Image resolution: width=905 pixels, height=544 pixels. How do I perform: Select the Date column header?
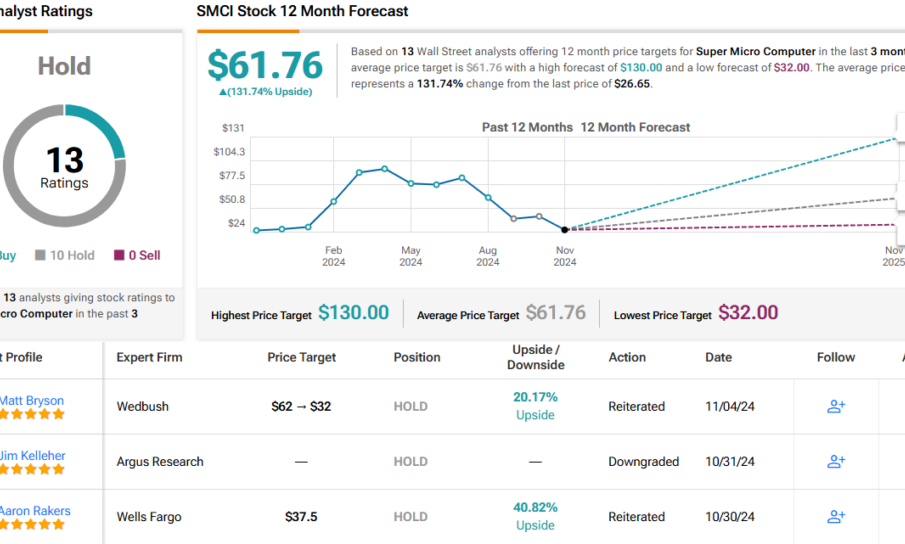coord(719,357)
